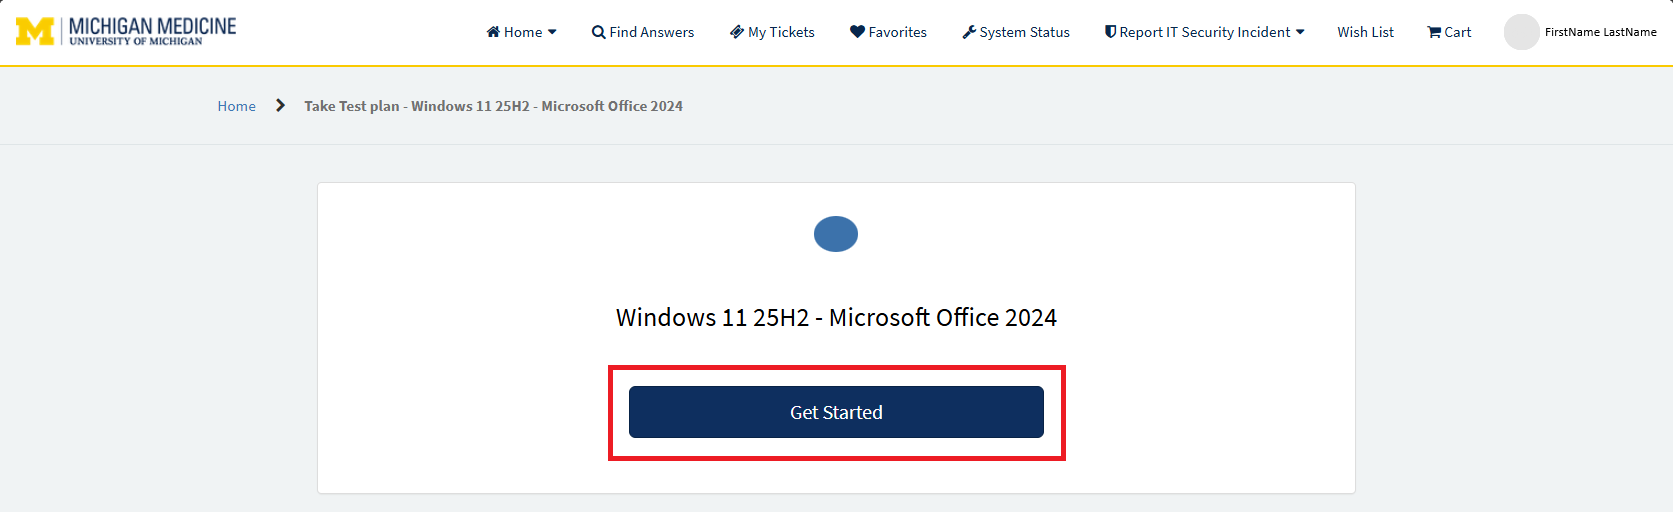Click the Take Test plan breadcrumb text
The image size is (1673, 512).
point(352,106)
